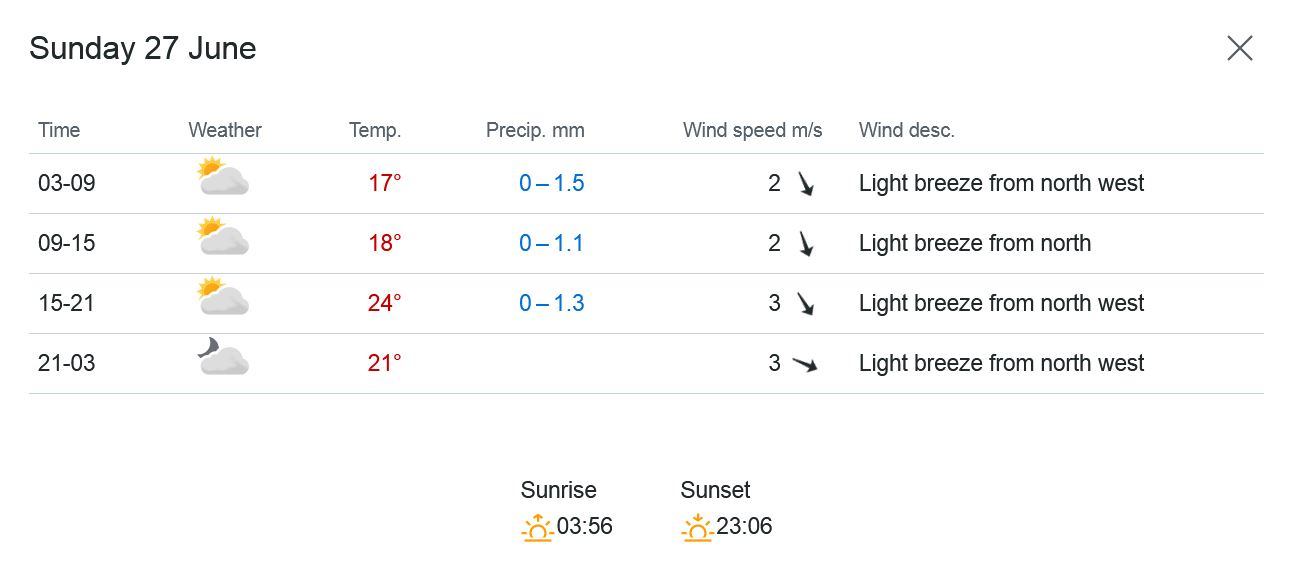Click the partly cloudy icon for 09-15
The image size is (1292, 575).
pos(223,238)
